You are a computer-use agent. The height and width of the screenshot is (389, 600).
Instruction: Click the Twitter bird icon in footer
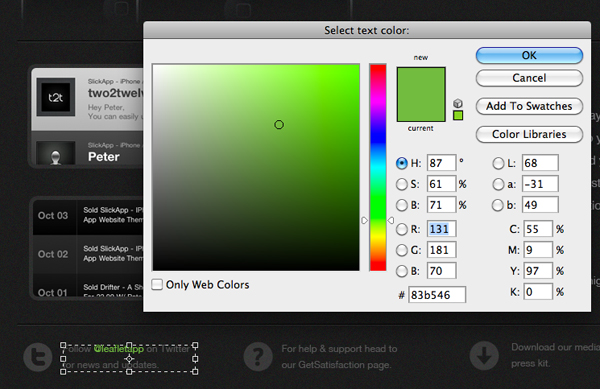38,356
